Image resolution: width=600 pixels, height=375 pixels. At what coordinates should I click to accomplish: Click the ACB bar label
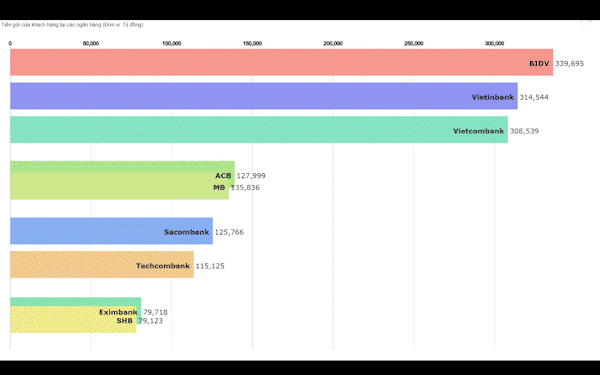pyautogui.click(x=223, y=176)
